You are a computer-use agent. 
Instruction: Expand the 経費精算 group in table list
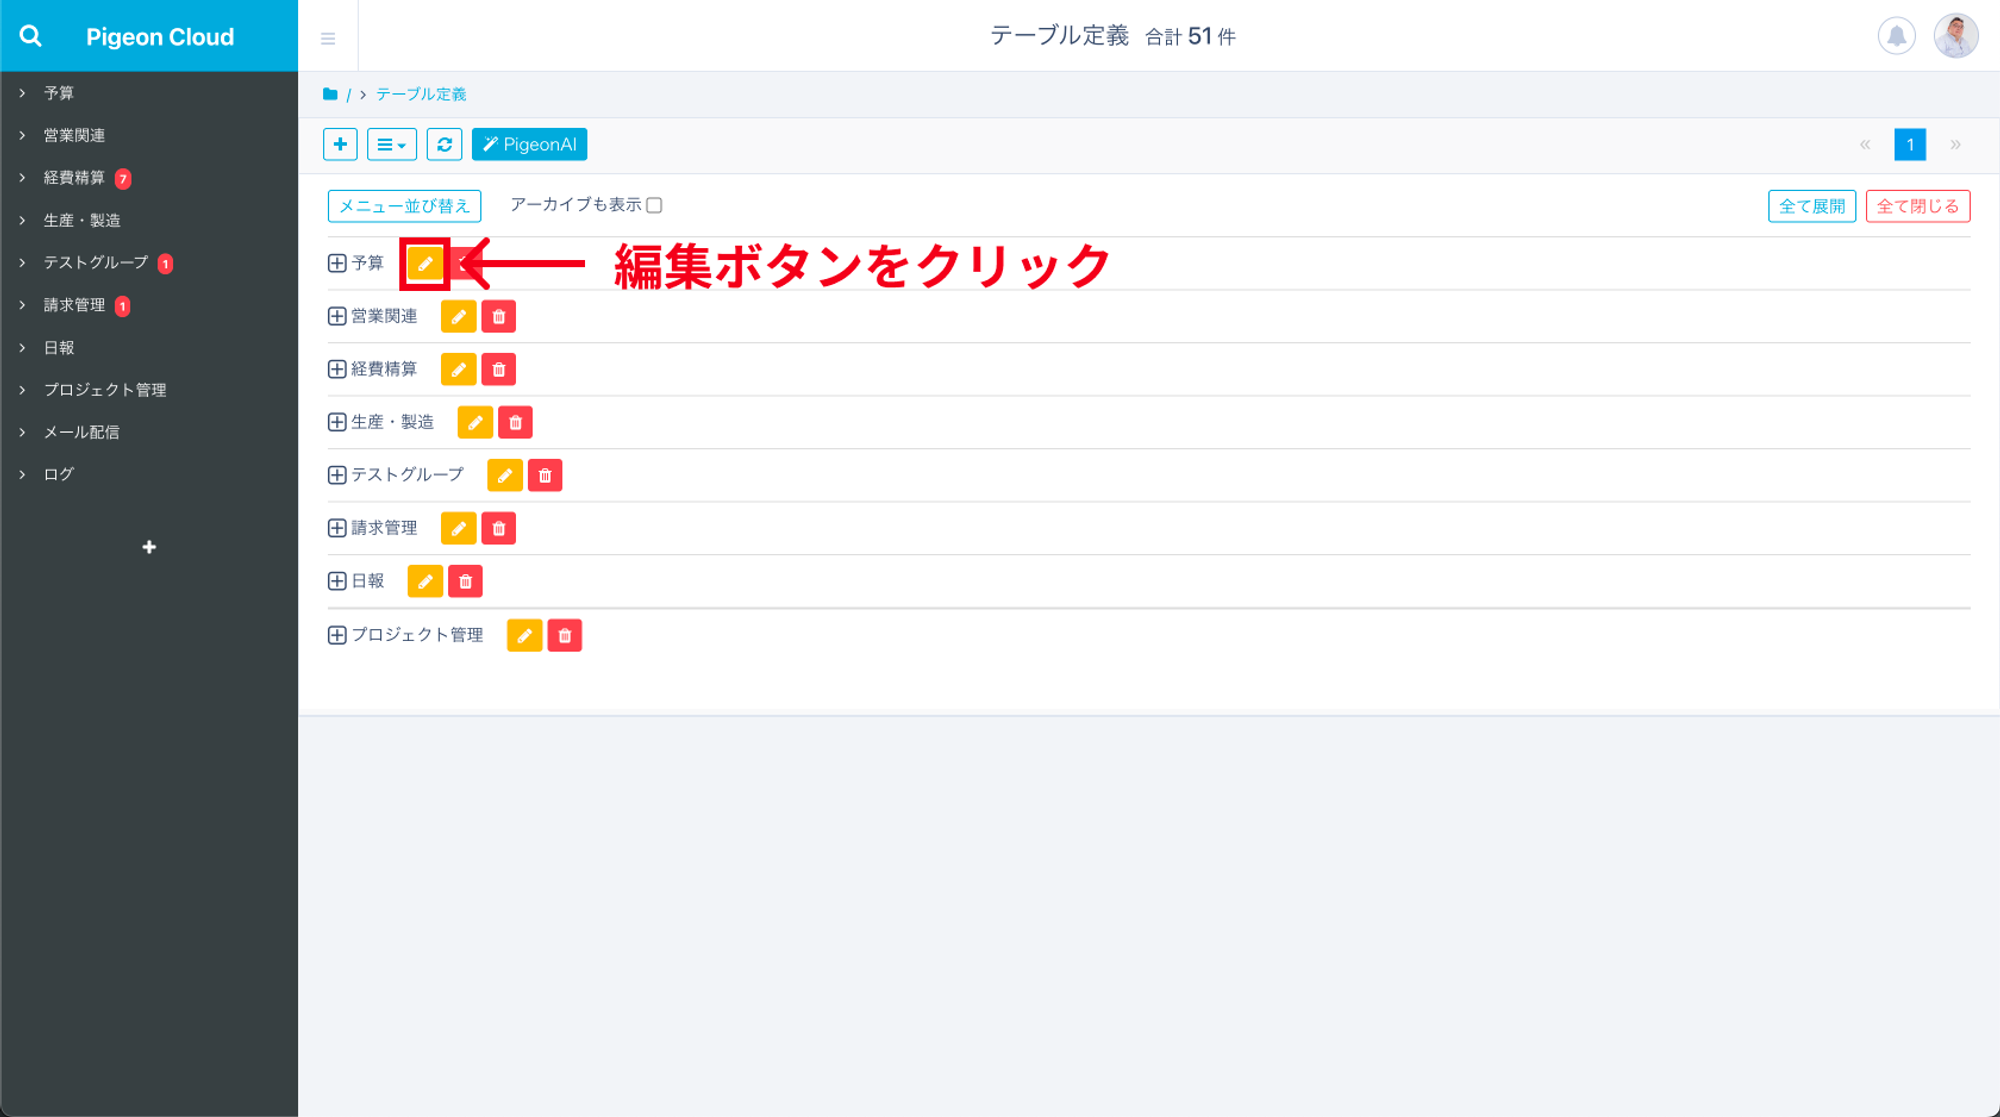pyautogui.click(x=337, y=369)
